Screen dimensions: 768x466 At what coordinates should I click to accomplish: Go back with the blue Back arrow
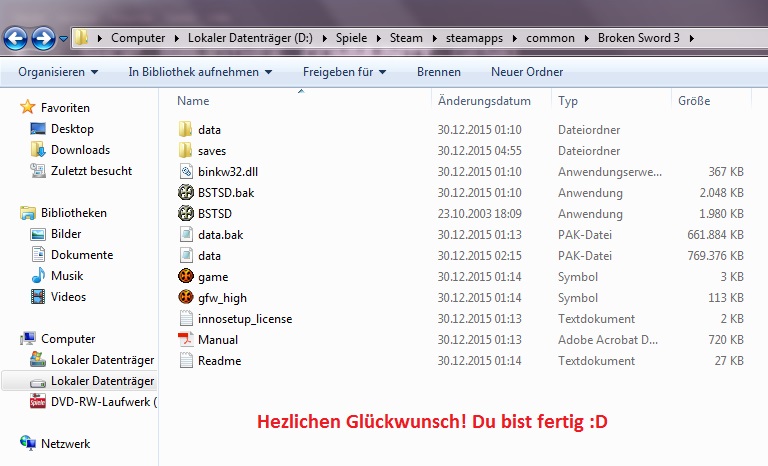pyautogui.click(x=15, y=38)
